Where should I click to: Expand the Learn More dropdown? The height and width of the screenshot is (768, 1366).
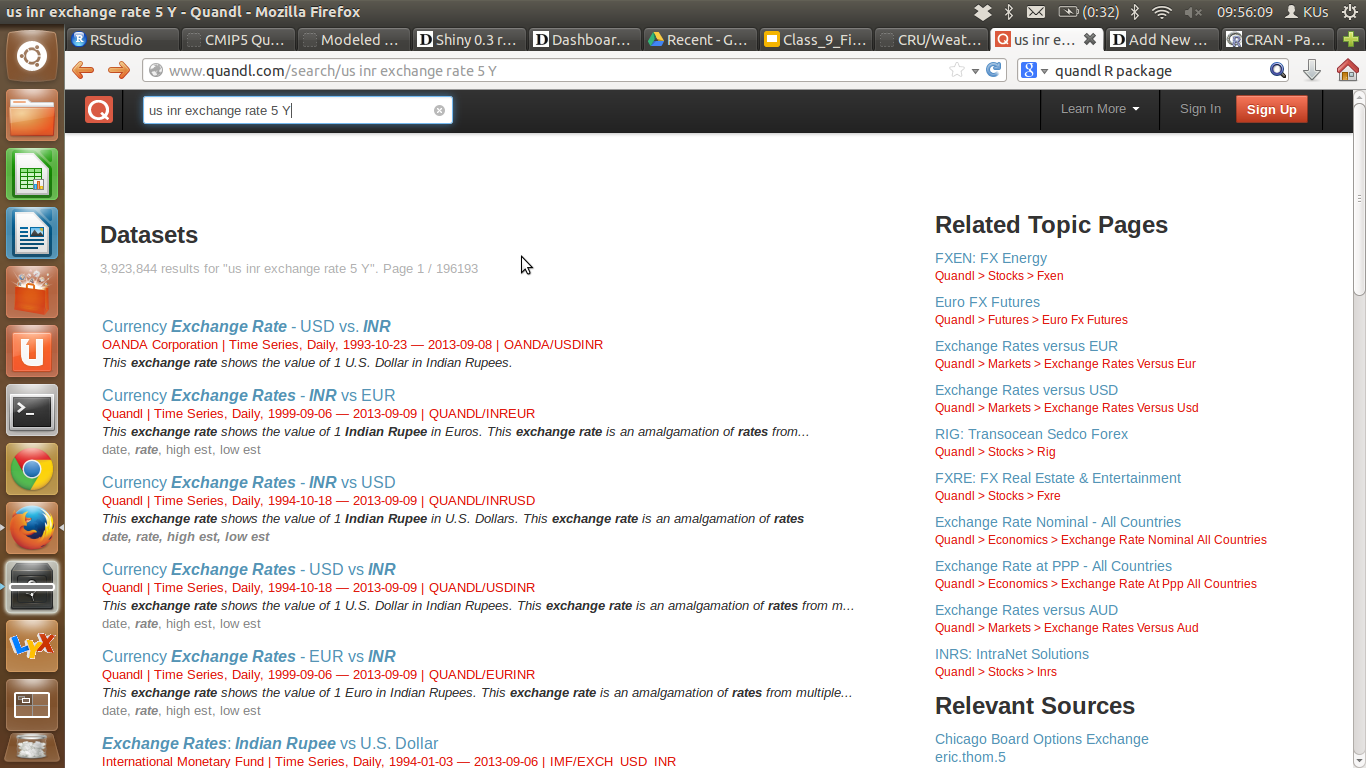pos(1100,109)
